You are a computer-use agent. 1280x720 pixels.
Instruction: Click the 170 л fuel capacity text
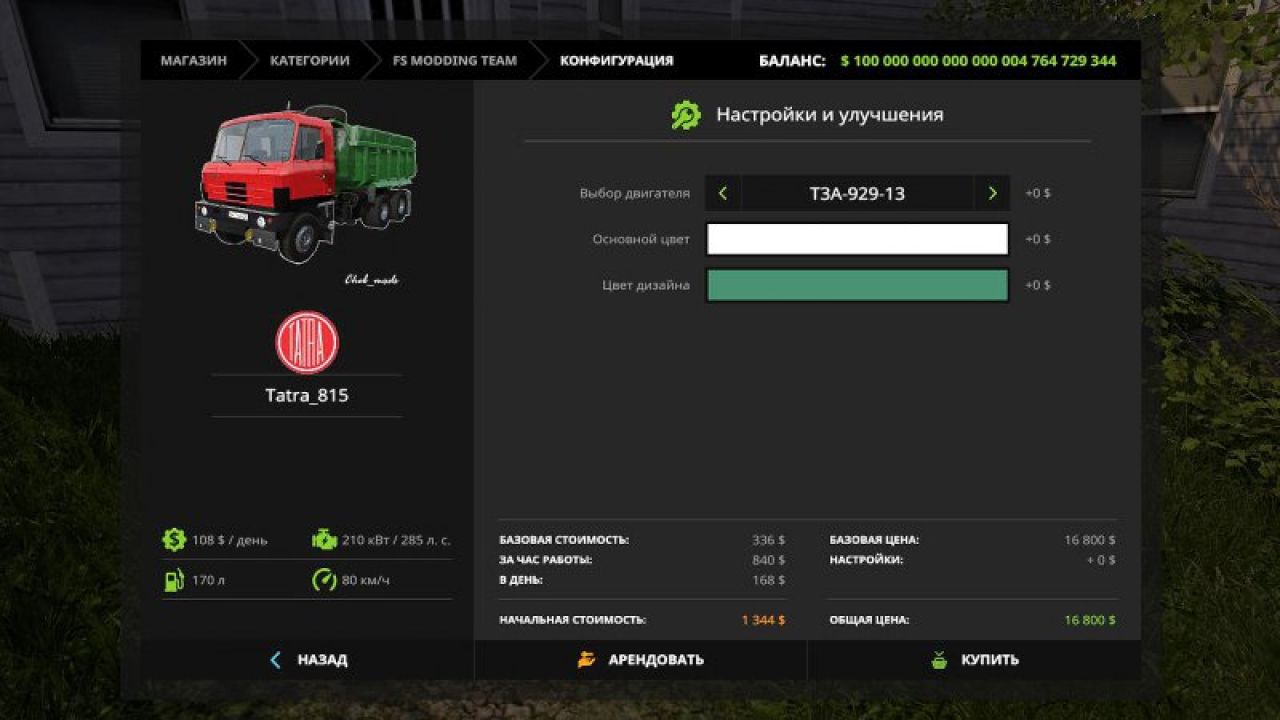(208, 580)
